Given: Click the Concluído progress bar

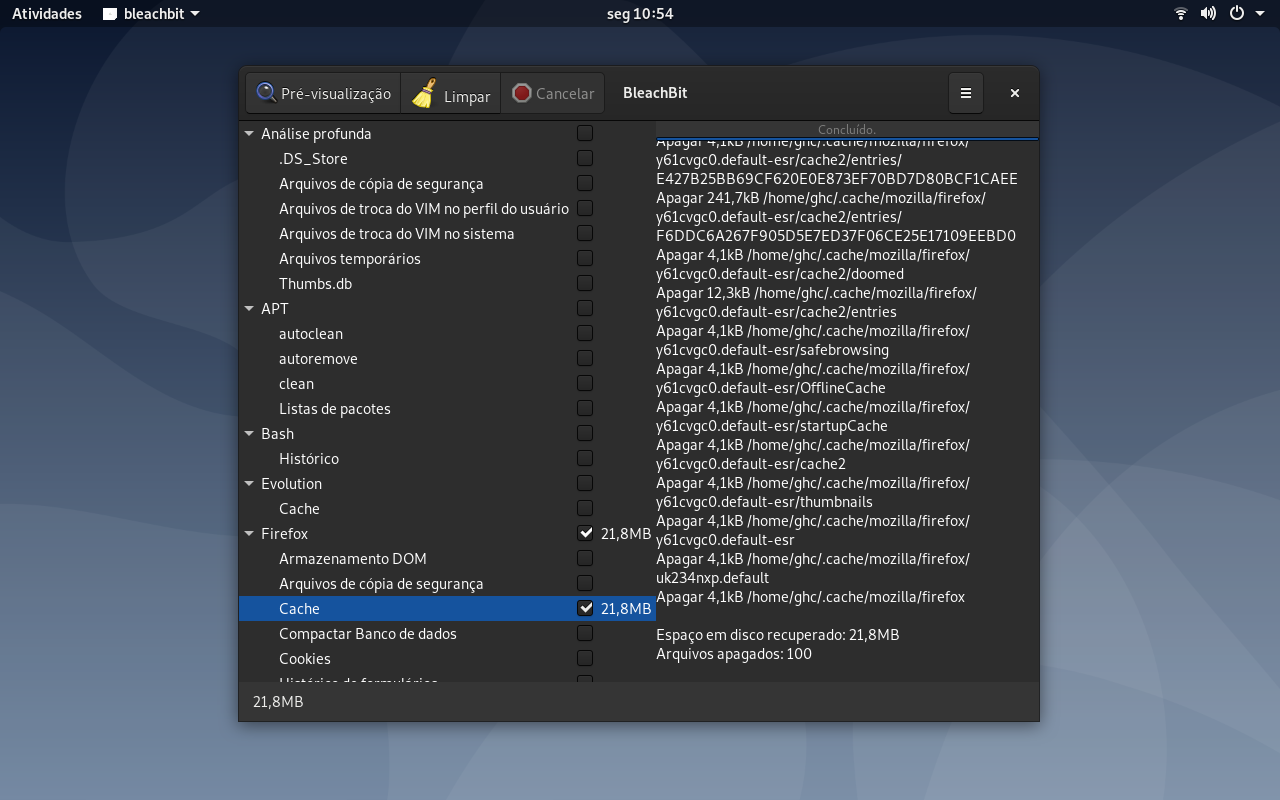Looking at the screenshot, I should point(847,130).
